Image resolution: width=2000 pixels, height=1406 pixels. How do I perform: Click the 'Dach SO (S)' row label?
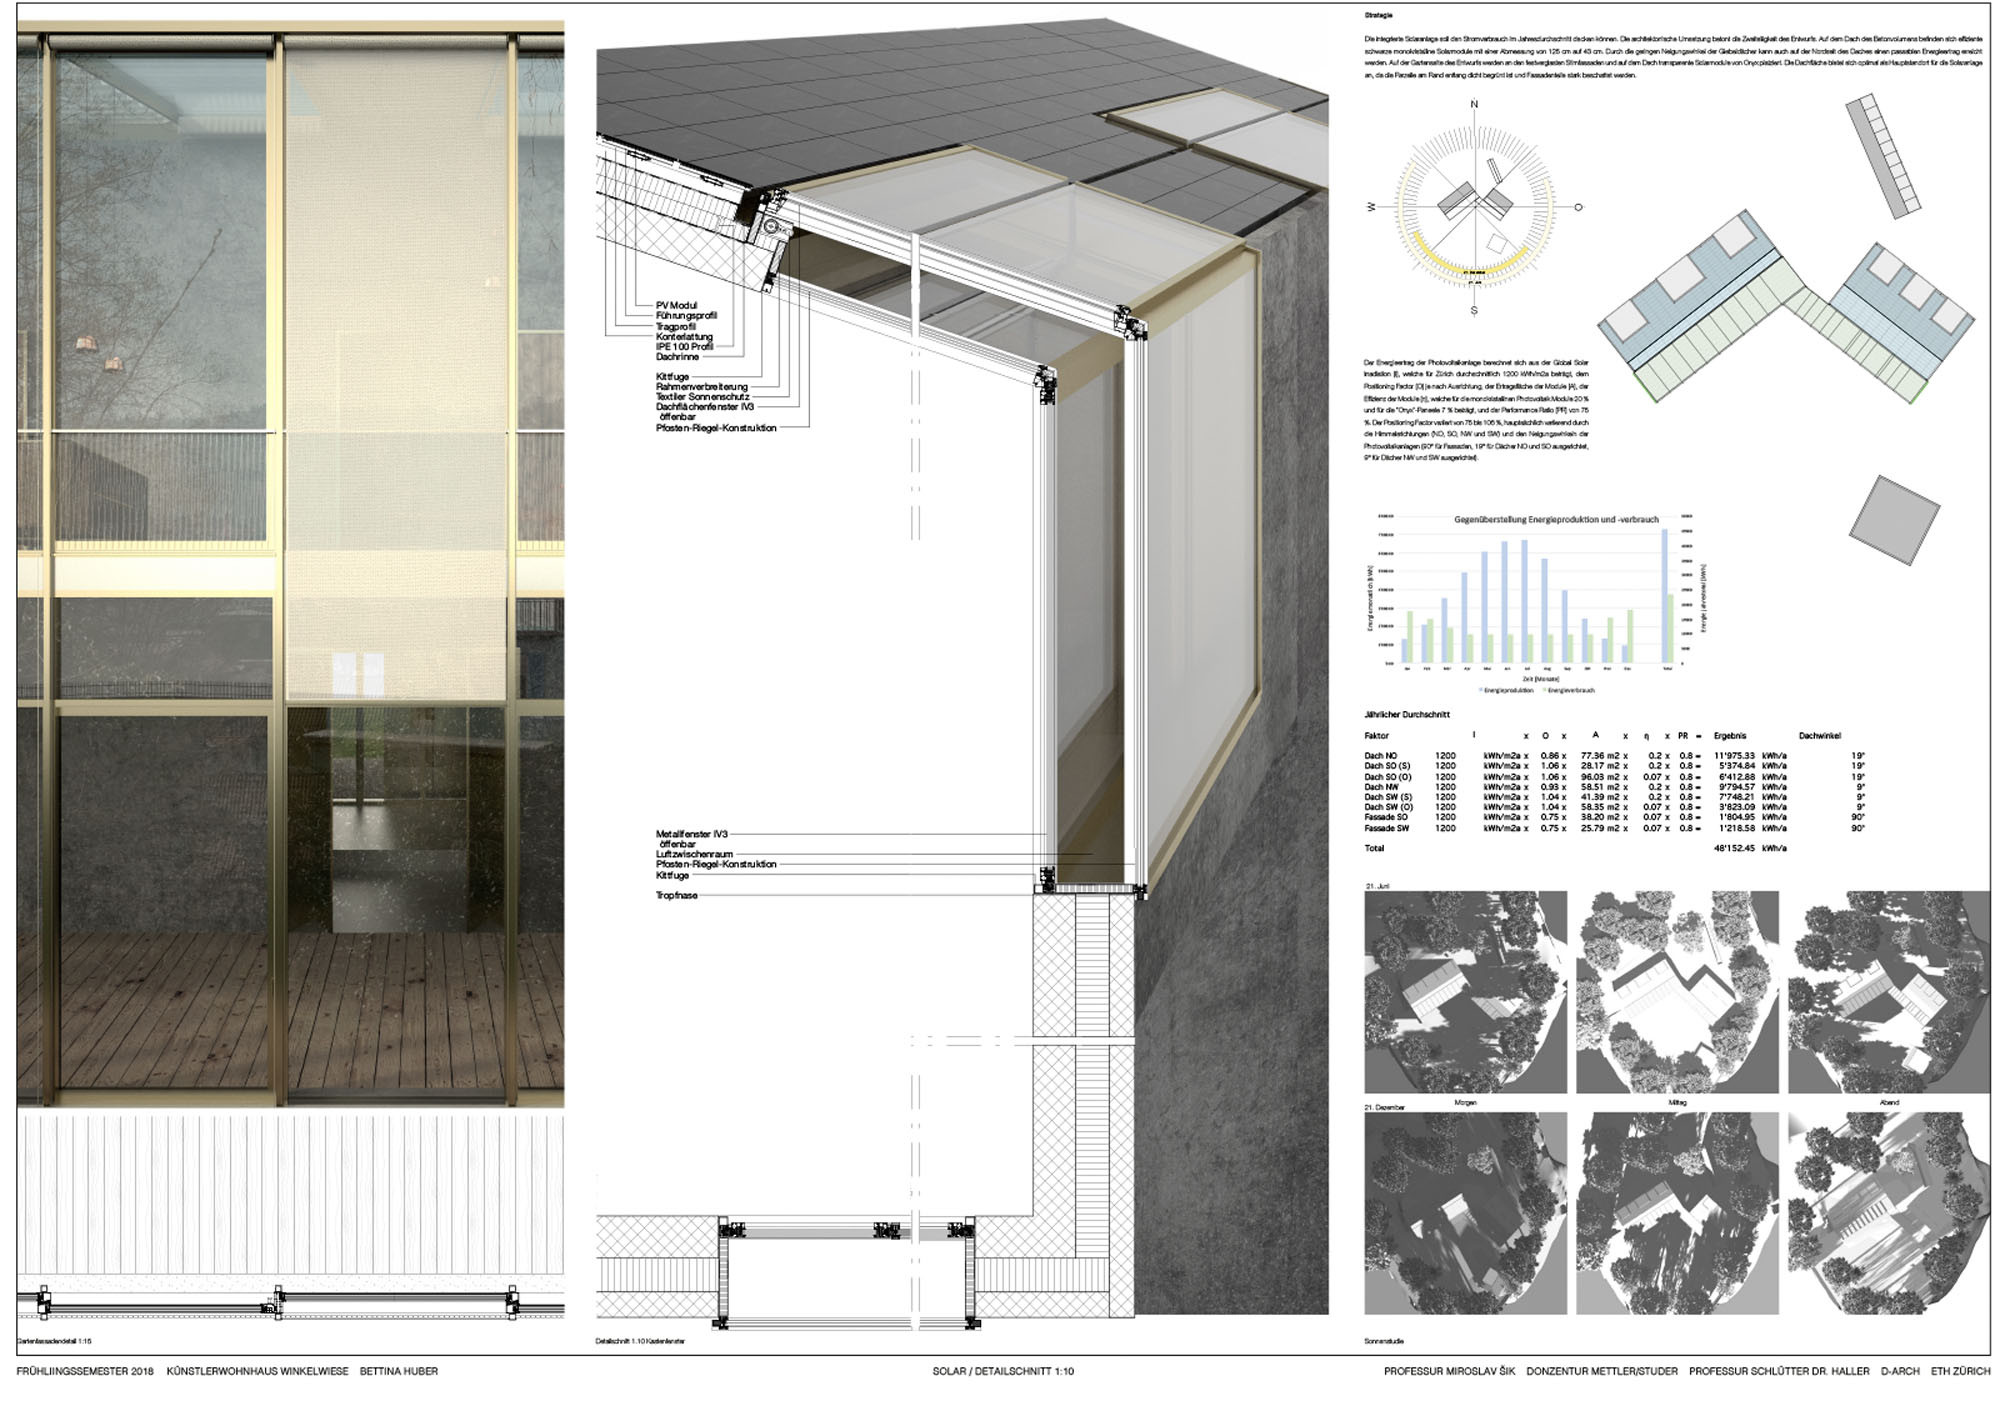coord(1387,766)
